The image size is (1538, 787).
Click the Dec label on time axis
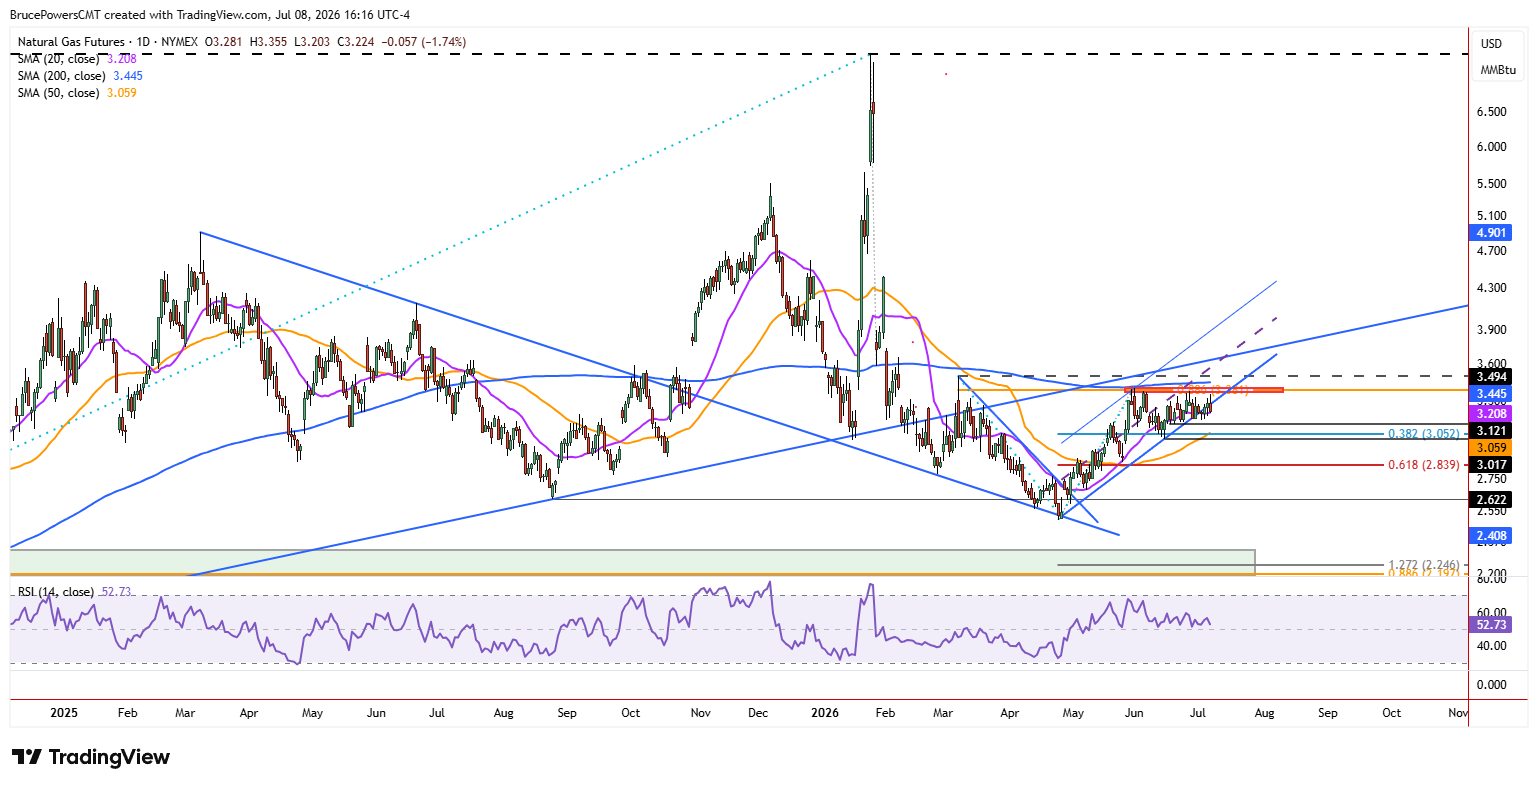point(758,713)
